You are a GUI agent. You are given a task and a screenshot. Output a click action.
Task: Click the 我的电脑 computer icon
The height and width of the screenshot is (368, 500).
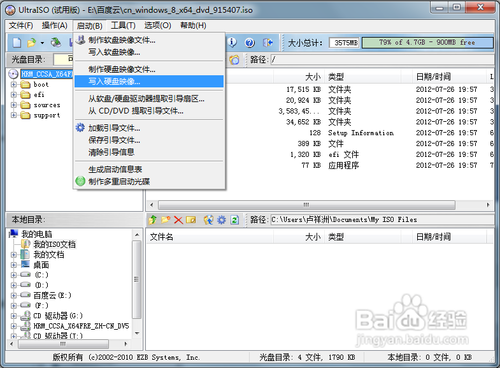coord(14,233)
